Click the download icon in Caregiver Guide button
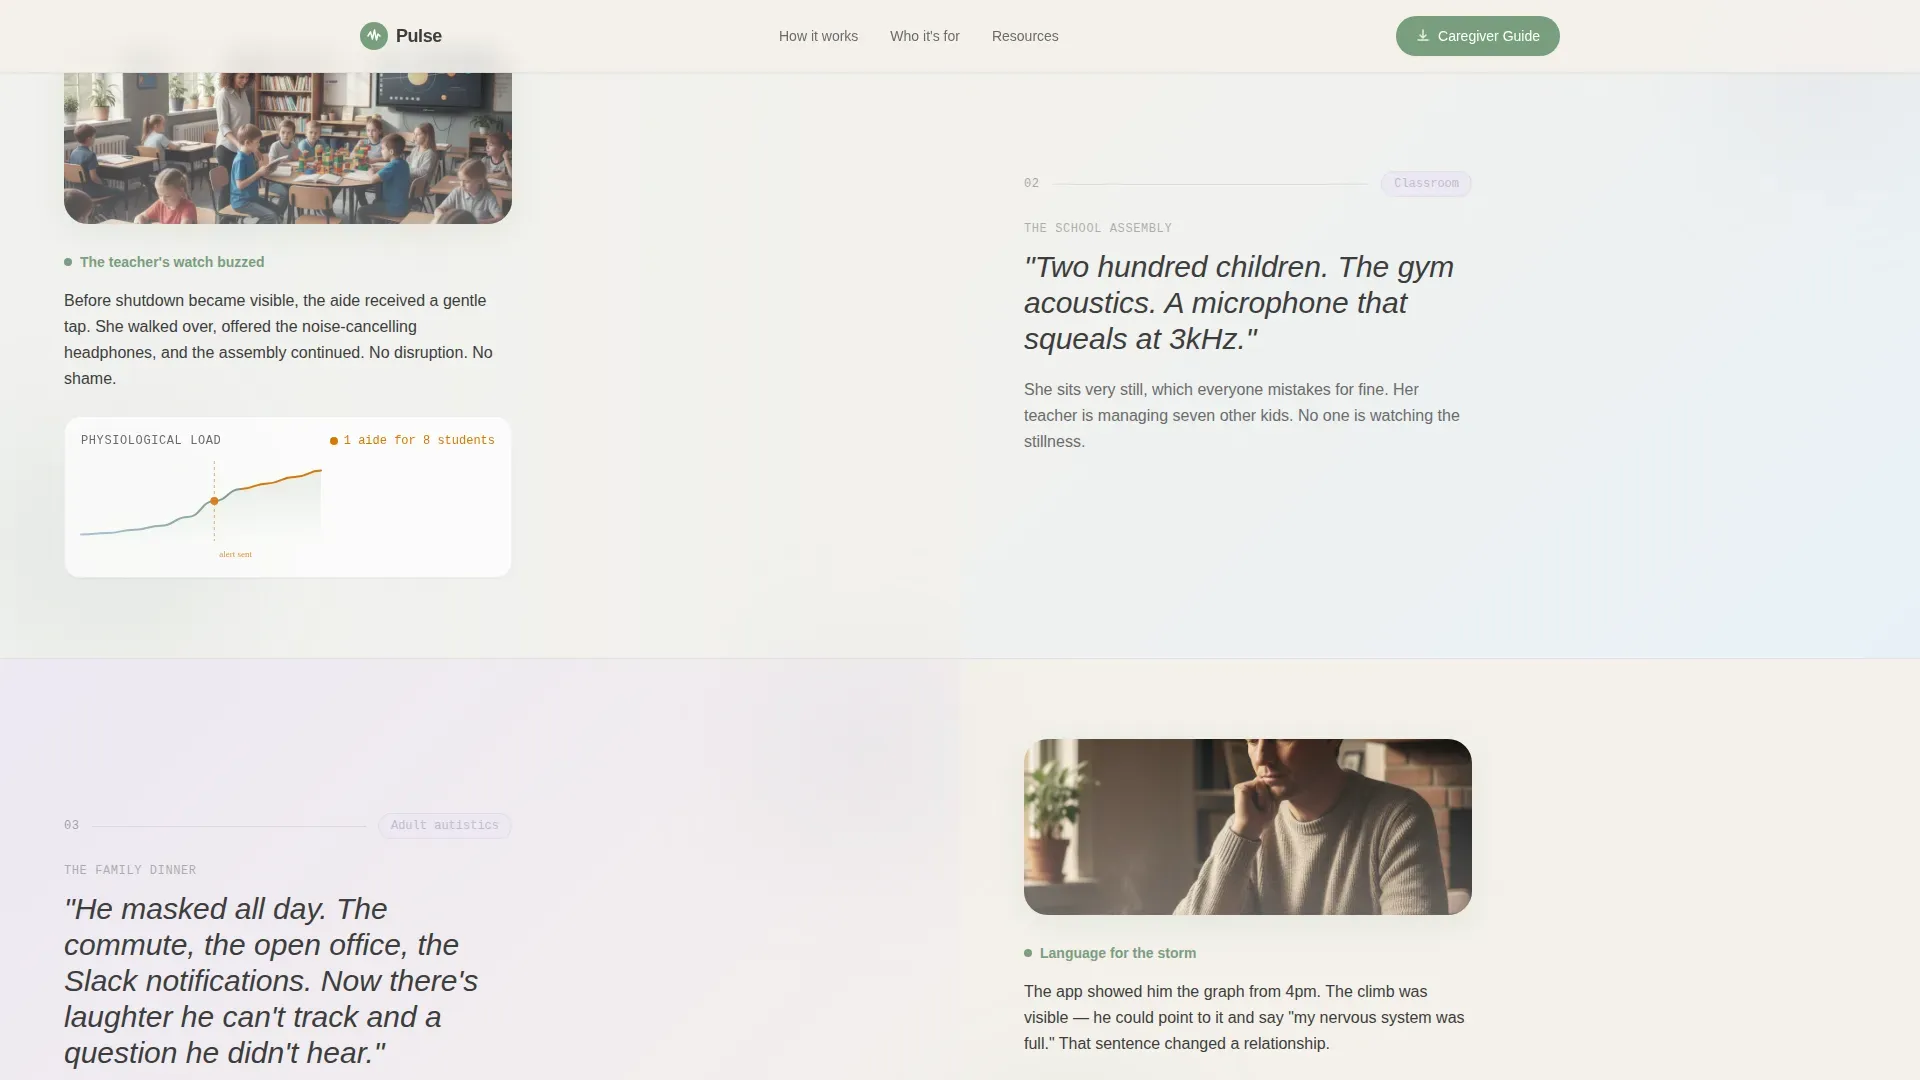 (x=1422, y=36)
